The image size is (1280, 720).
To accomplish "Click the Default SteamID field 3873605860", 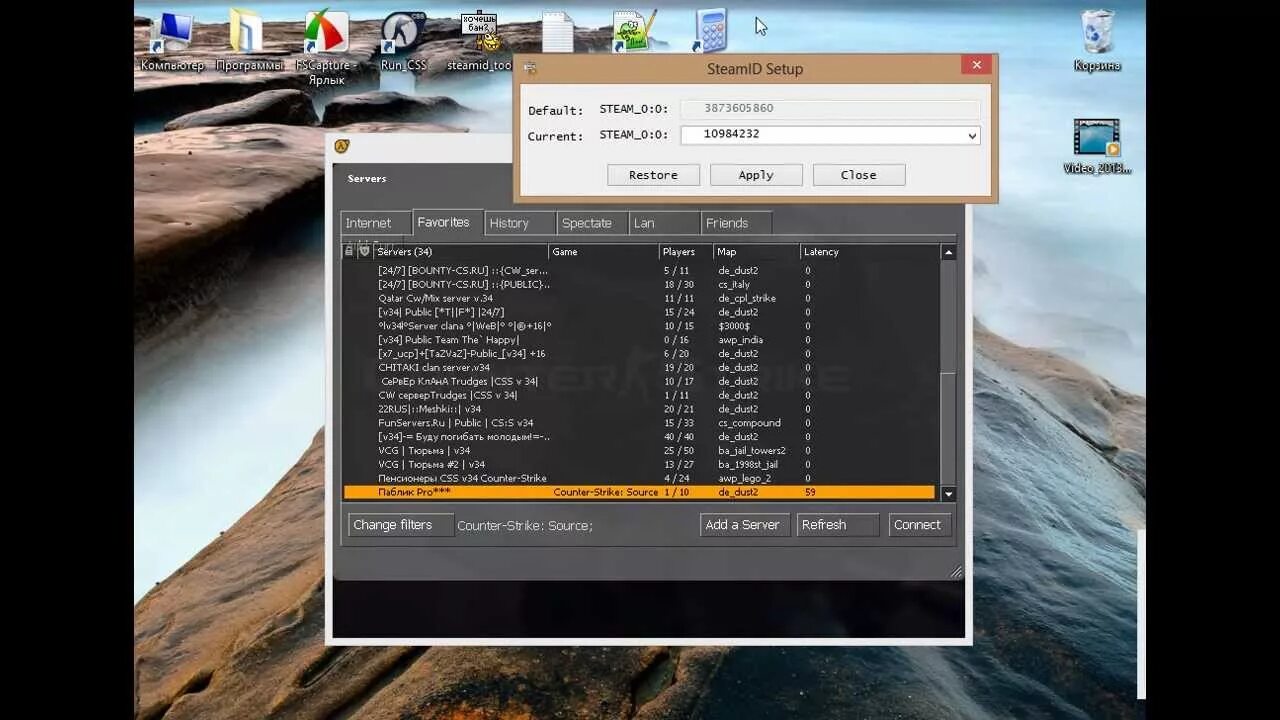I will point(830,108).
